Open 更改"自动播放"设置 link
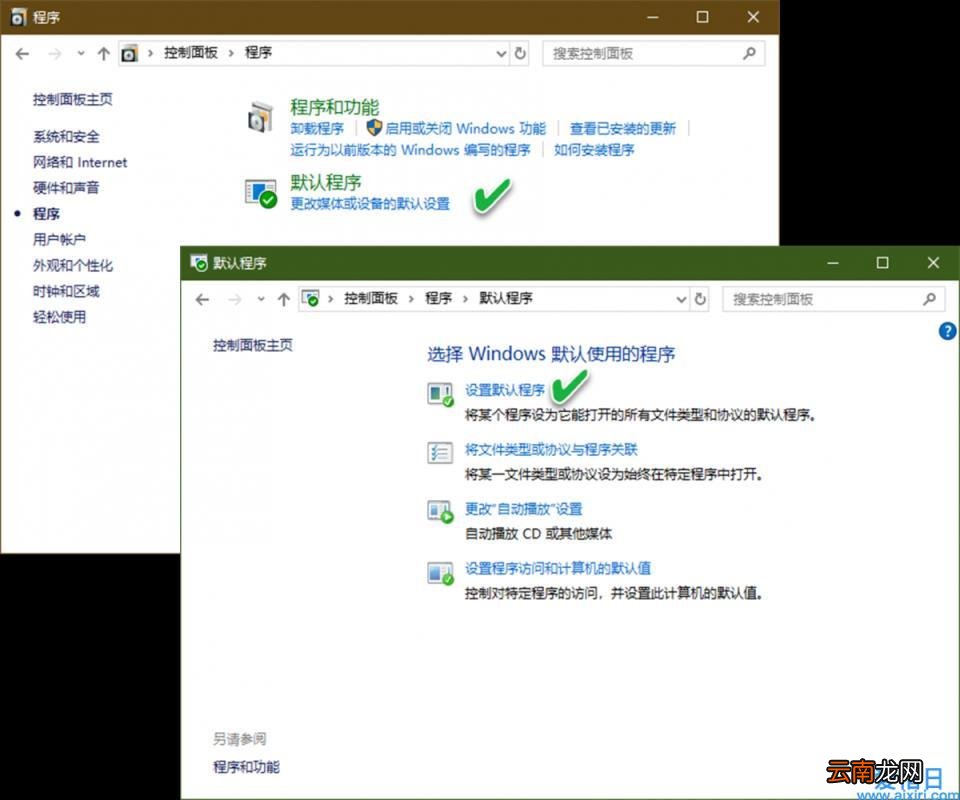The height and width of the screenshot is (800, 960). 523,509
